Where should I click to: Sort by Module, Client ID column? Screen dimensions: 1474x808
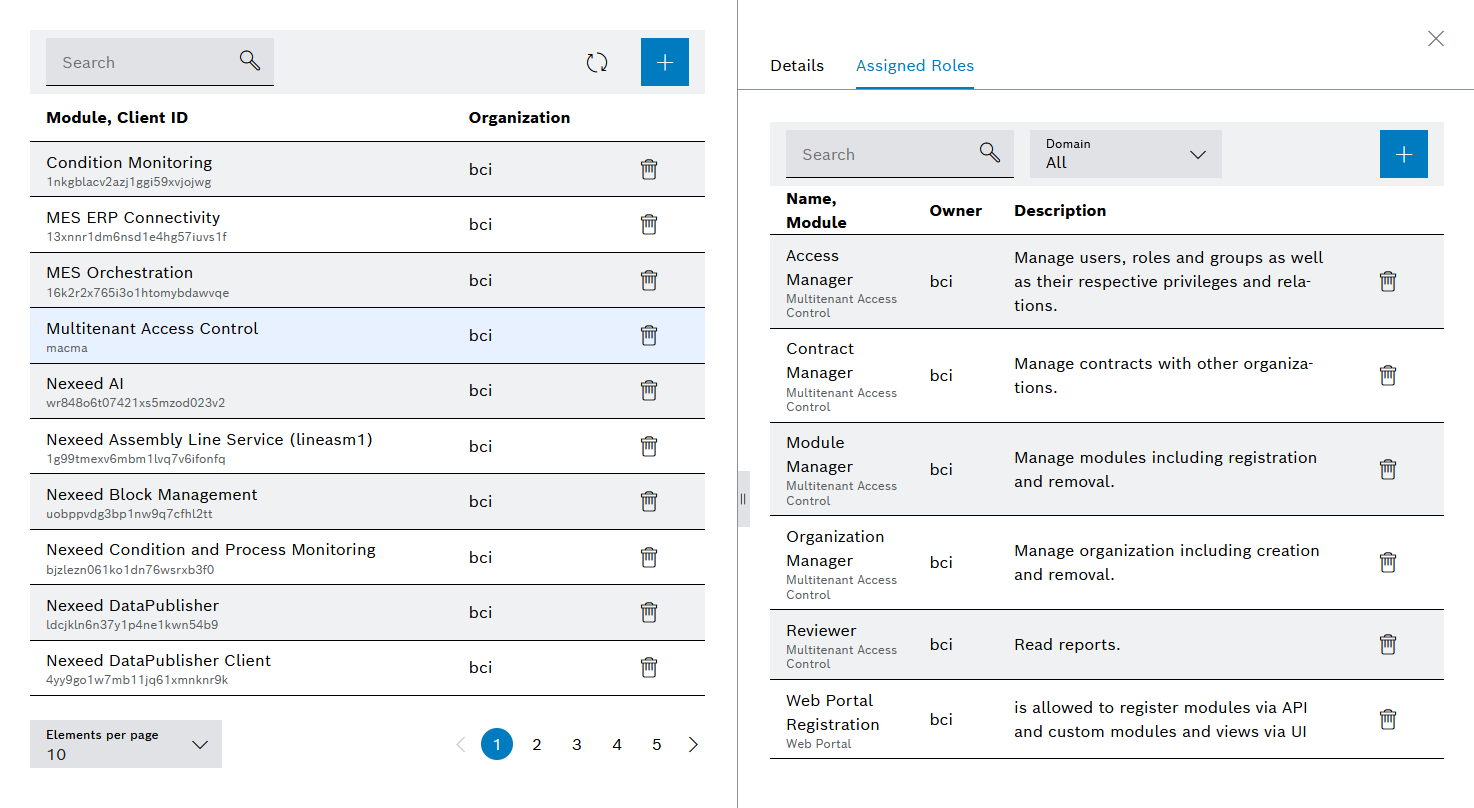pyautogui.click(x=117, y=118)
